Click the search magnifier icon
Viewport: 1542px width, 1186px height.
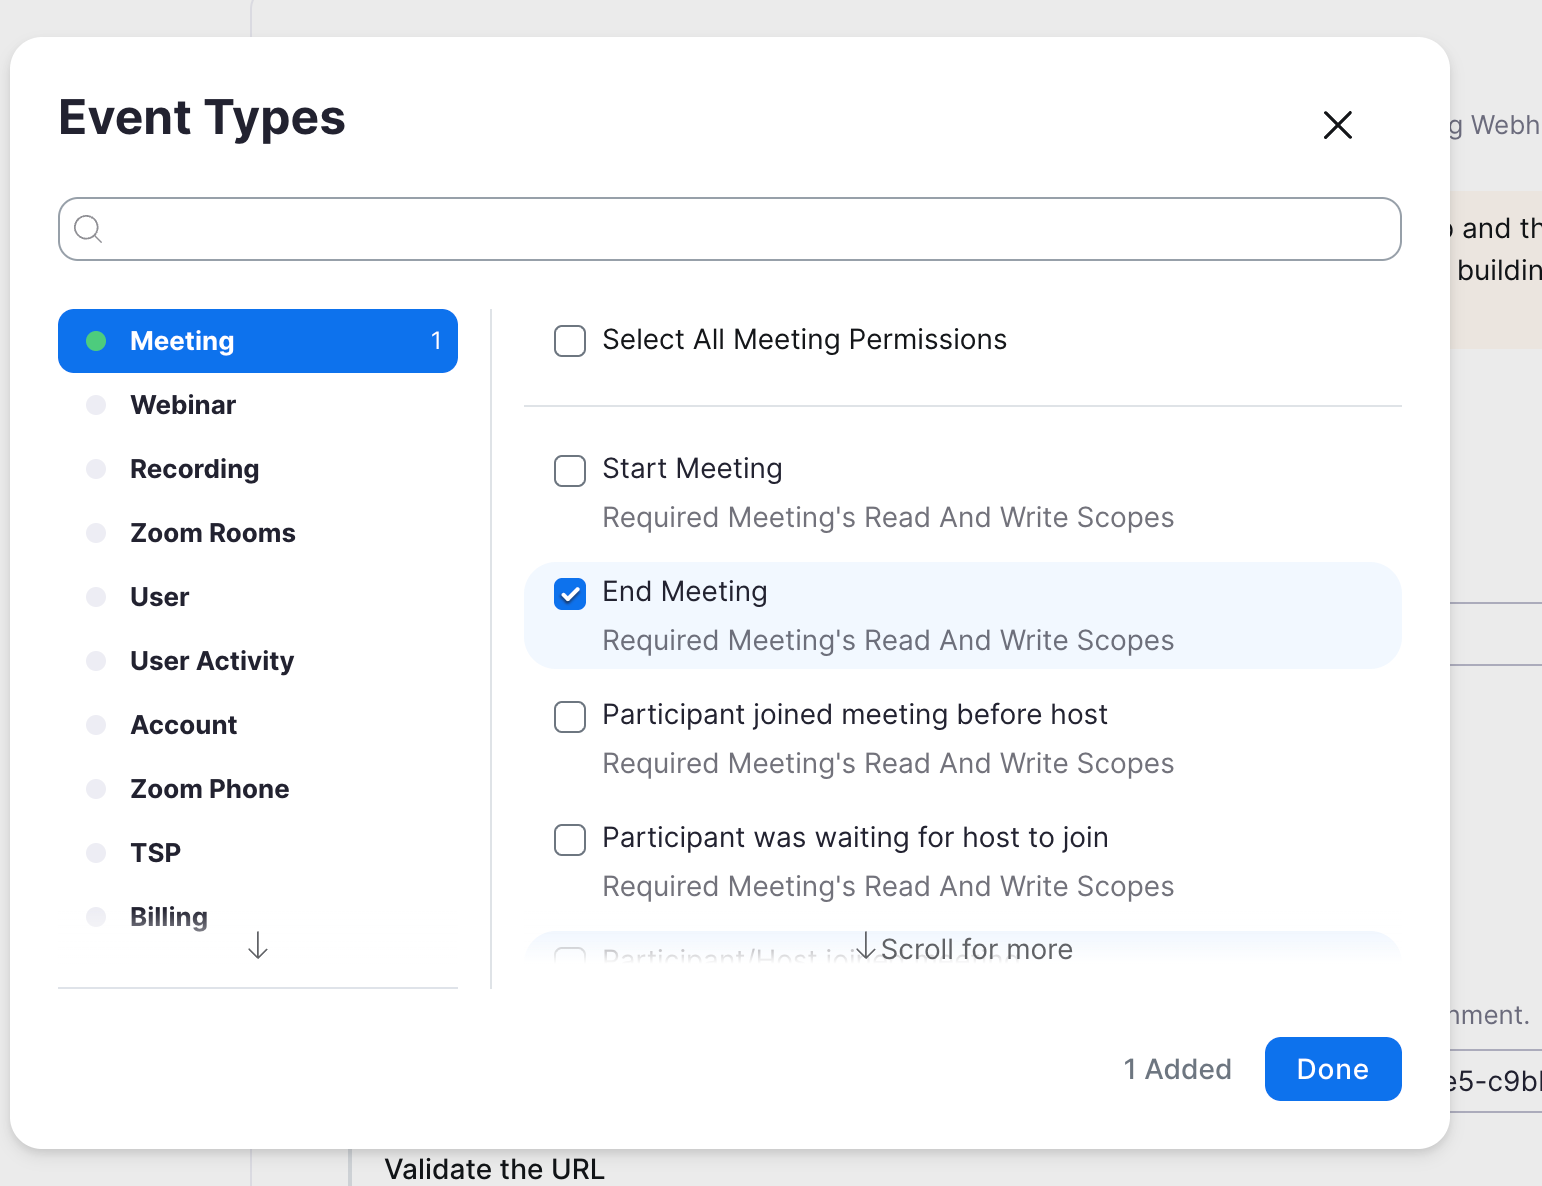click(88, 229)
